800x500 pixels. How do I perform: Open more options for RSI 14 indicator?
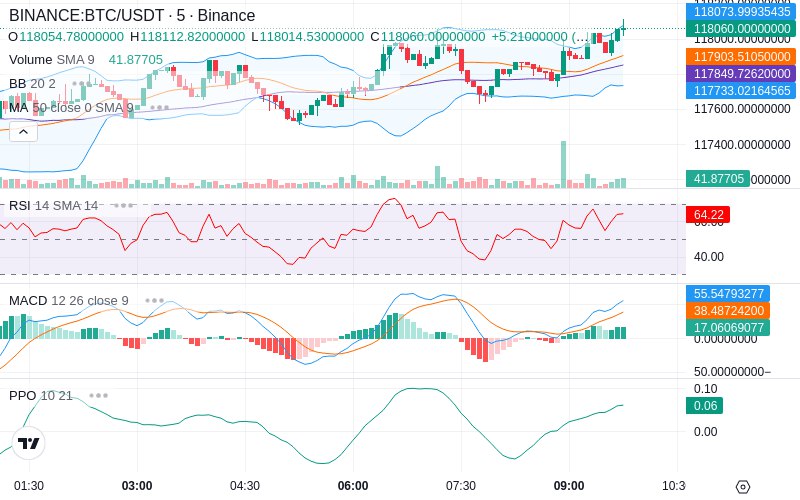tap(123, 206)
